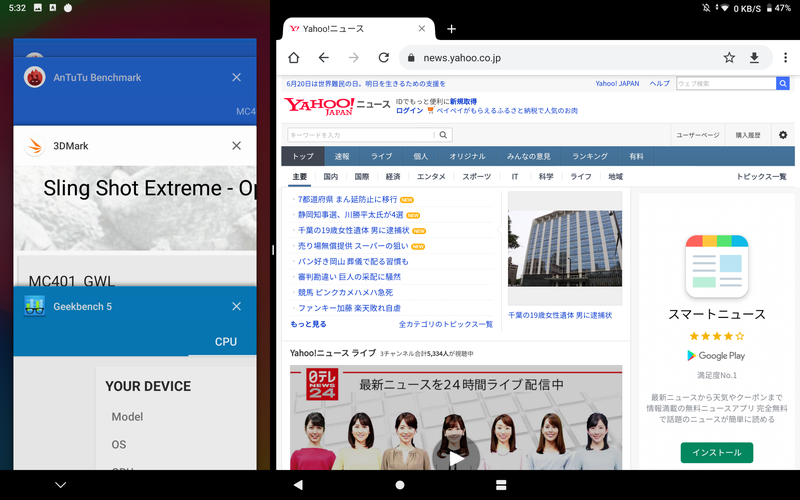Close the Yahoo!ニュース browser tab
800x500 pixels.
(x=422, y=29)
